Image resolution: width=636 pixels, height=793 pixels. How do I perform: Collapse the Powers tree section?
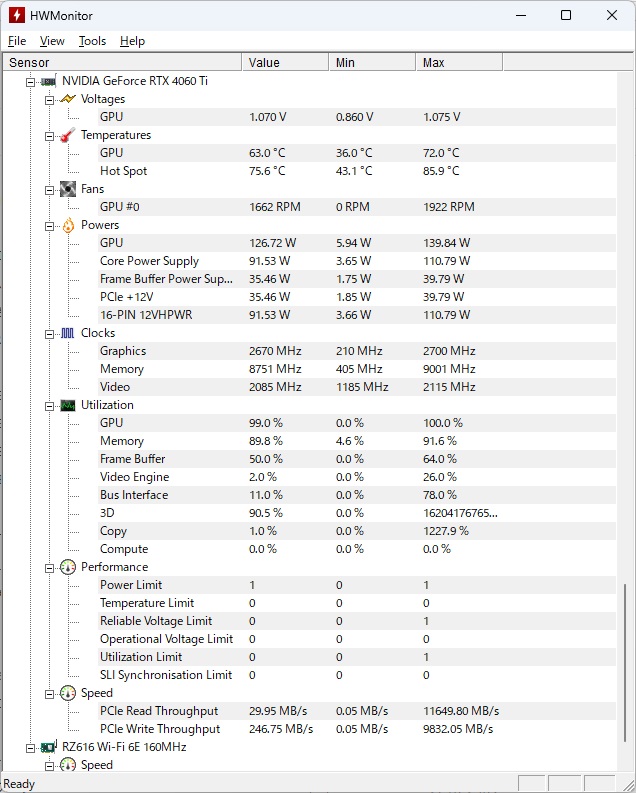tap(49, 225)
